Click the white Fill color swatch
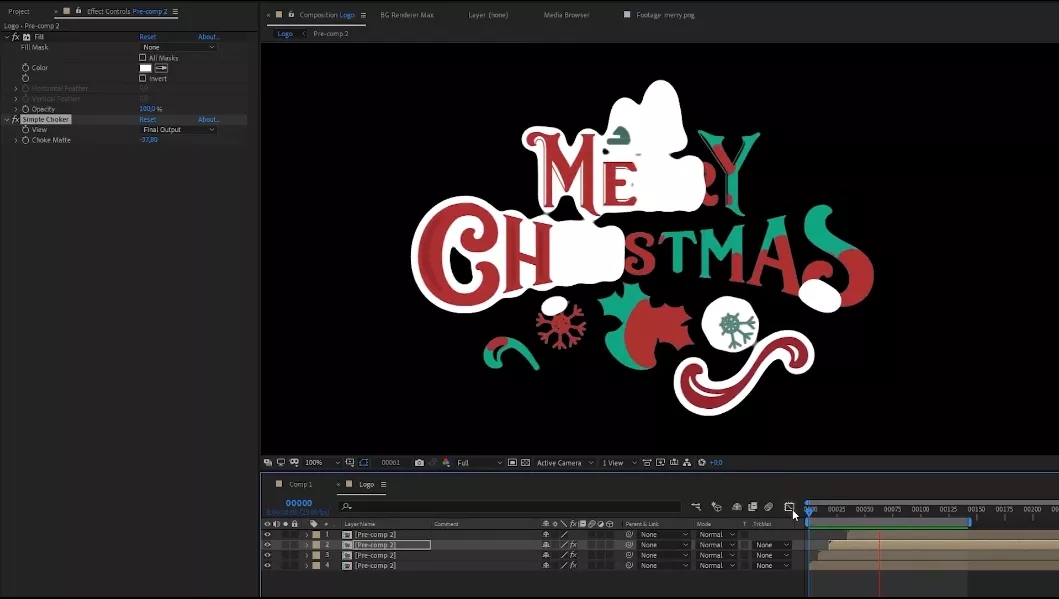The width and height of the screenshot is (1059, 599). click(146, 68)
